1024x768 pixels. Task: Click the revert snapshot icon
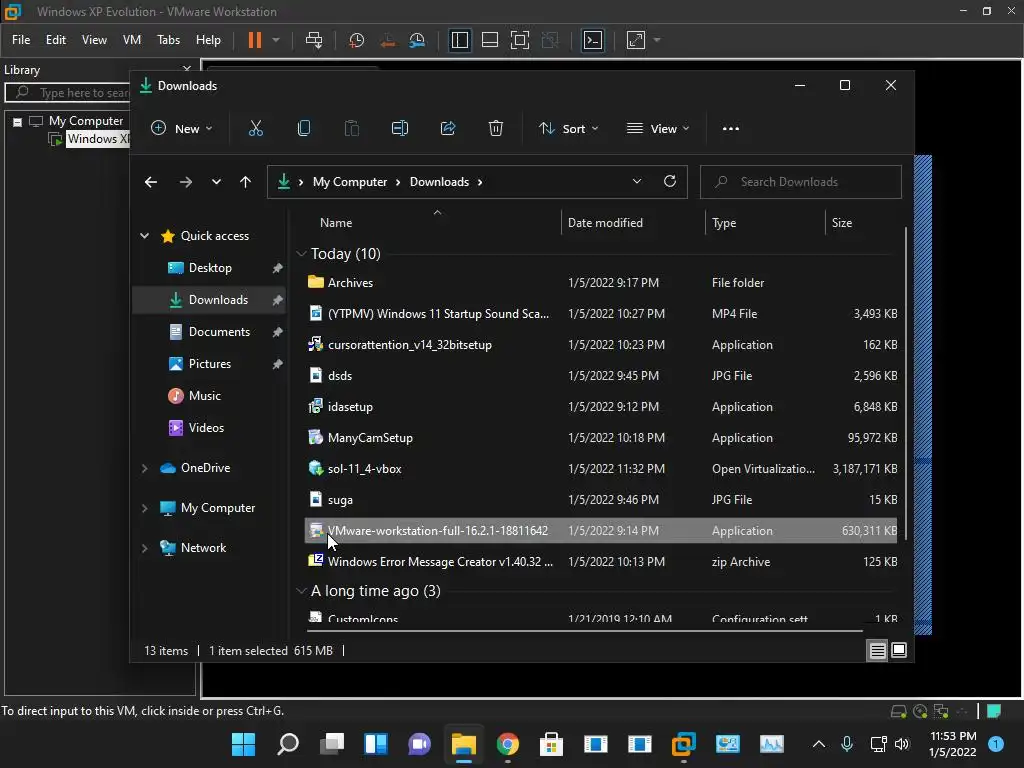[387, 40]
